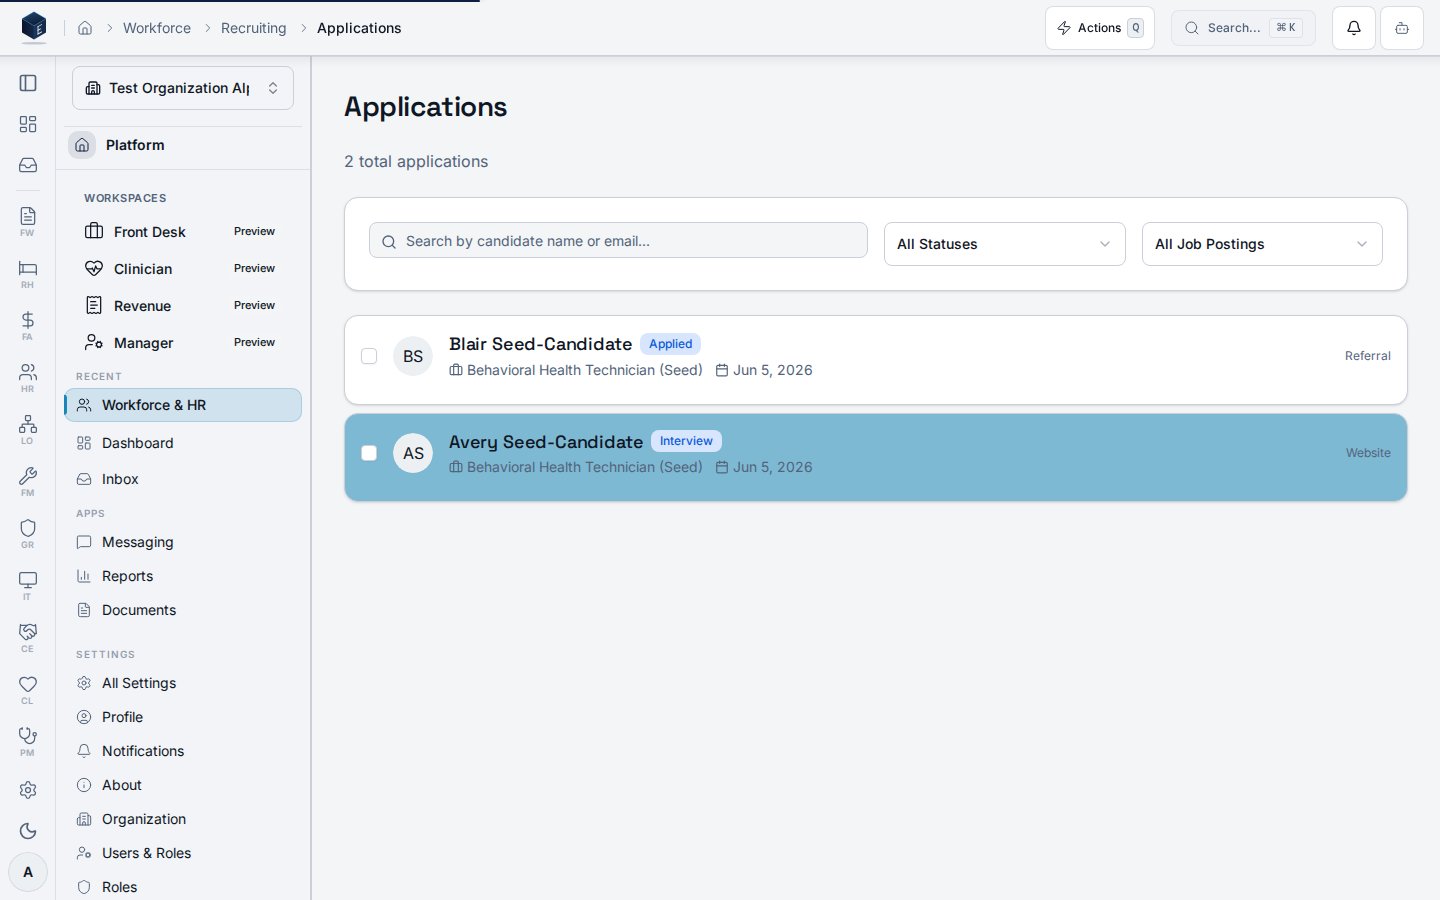Click the global Search box
Screen dimensions: 1440x900
click(x=1243, y=28)
